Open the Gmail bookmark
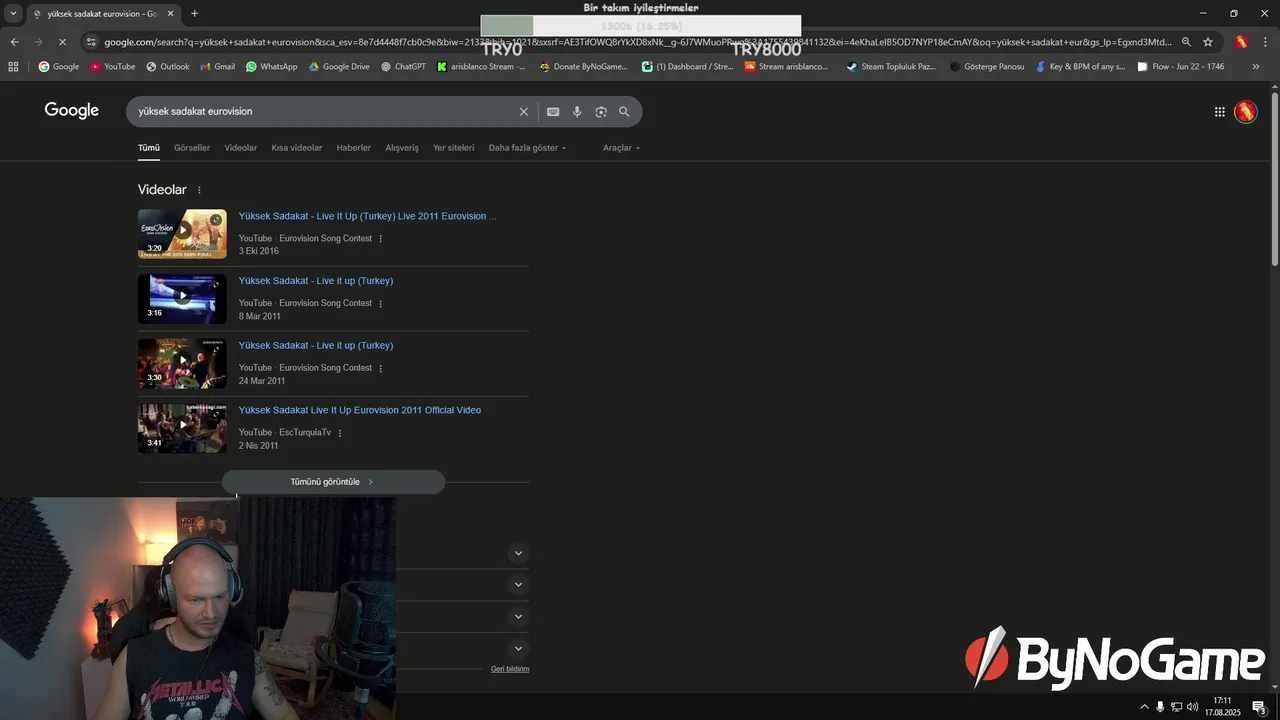The image size is (1280, 720). coord(217,67)
